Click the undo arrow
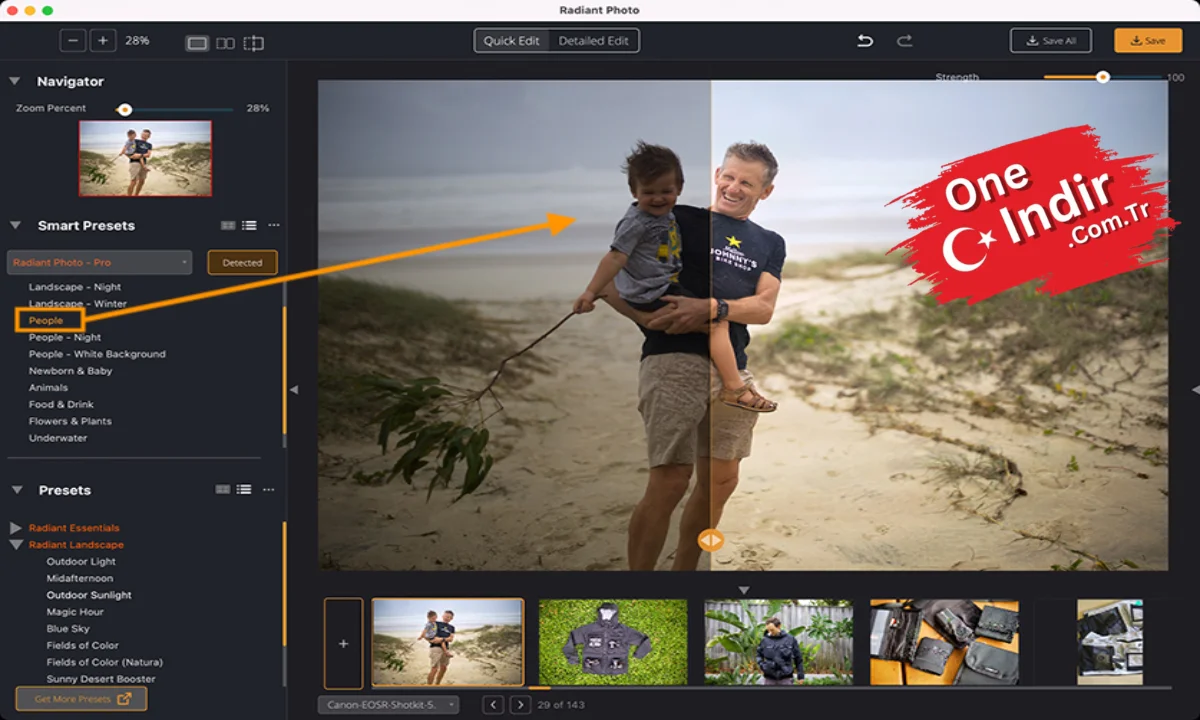Screen dimensions: 1200x720 coord(865,41)
